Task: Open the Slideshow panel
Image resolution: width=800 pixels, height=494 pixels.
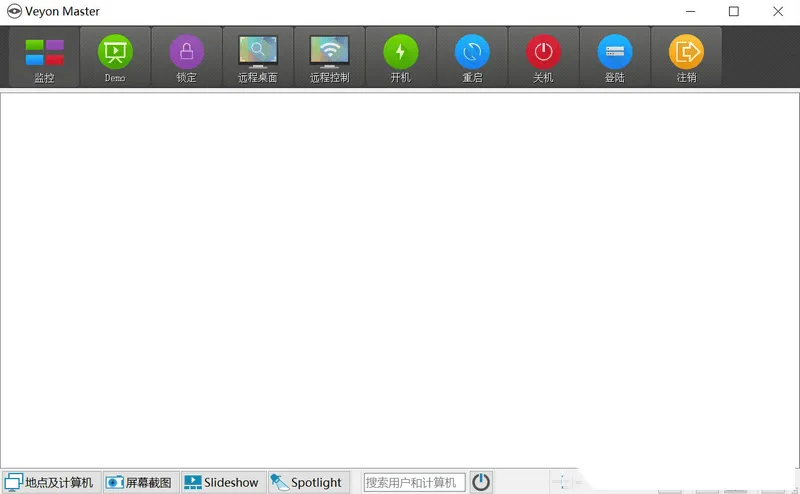Action: (222, 482)
